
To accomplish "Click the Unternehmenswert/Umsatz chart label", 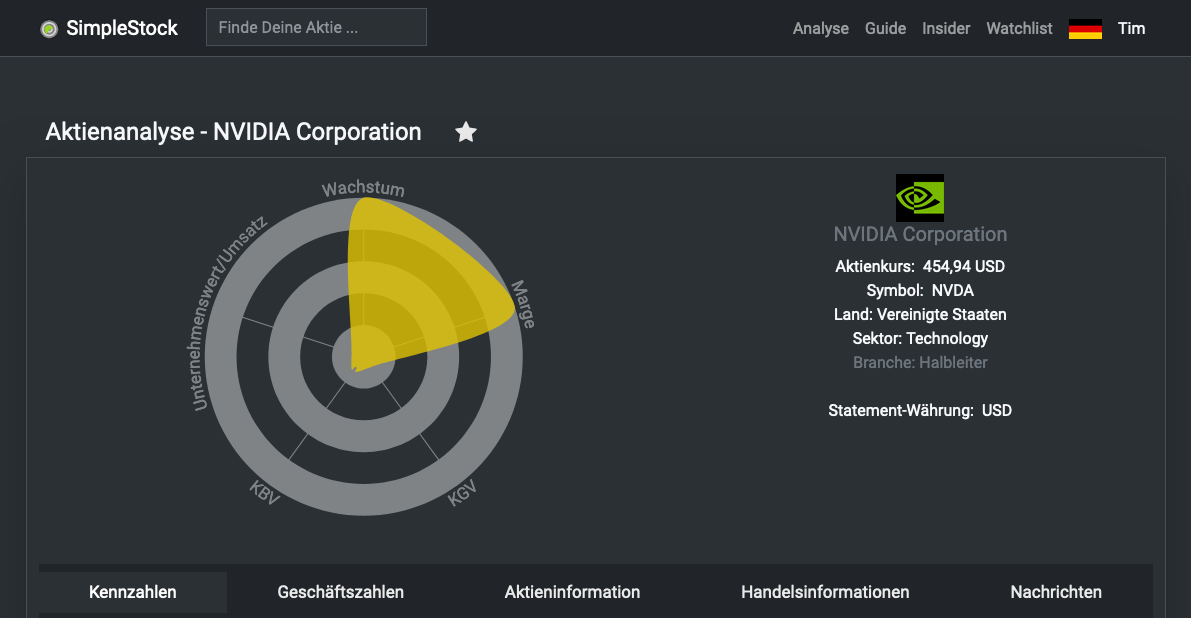I will click(226, 314).
